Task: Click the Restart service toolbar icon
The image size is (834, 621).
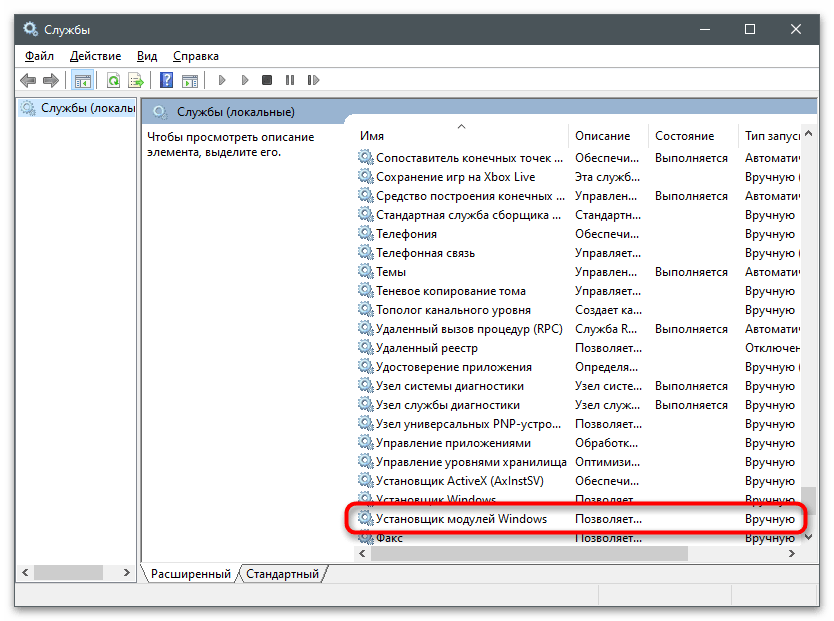Action: click(x=311, y=80)
